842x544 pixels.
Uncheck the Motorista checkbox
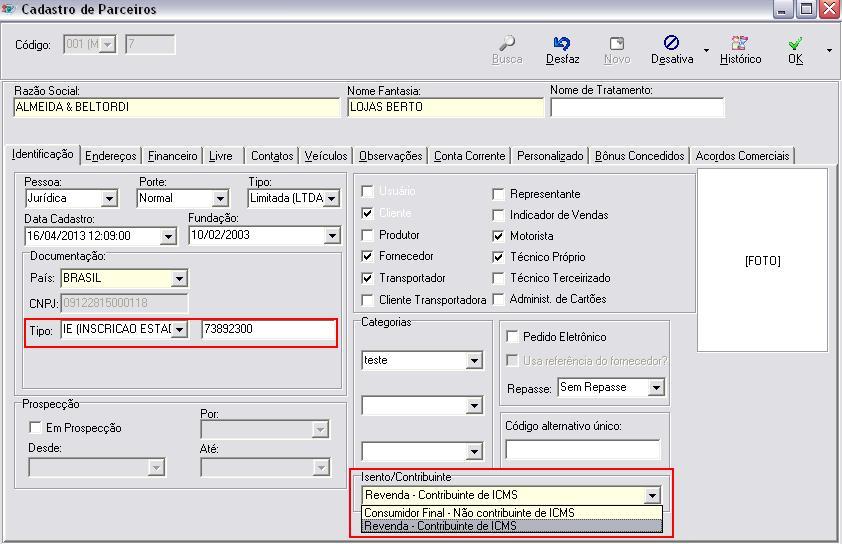pos(499,236)
